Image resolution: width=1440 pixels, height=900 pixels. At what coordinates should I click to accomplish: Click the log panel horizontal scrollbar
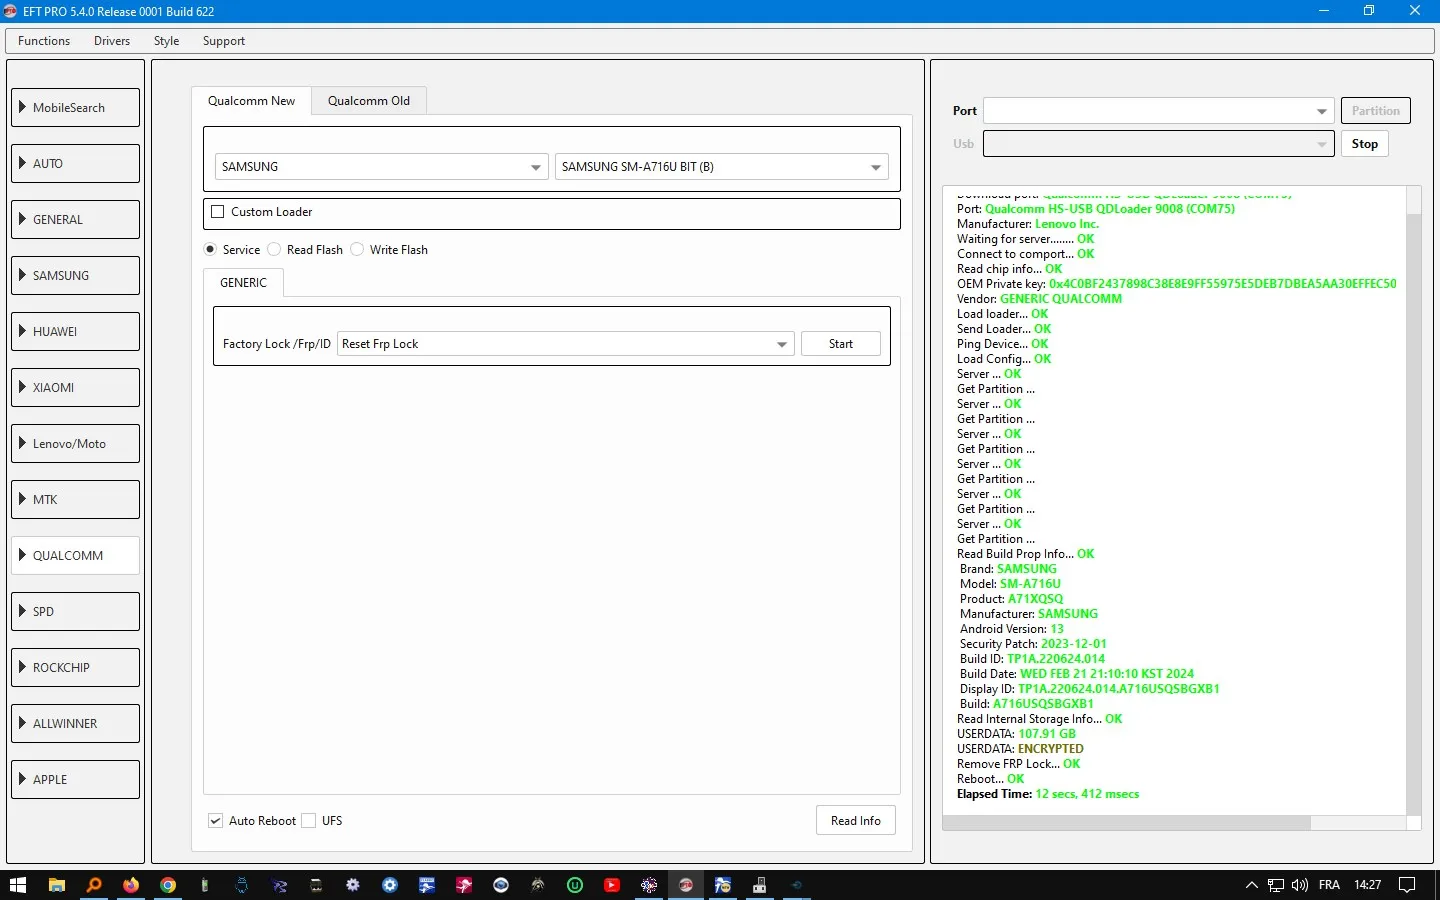click(x=1126, y=823)
